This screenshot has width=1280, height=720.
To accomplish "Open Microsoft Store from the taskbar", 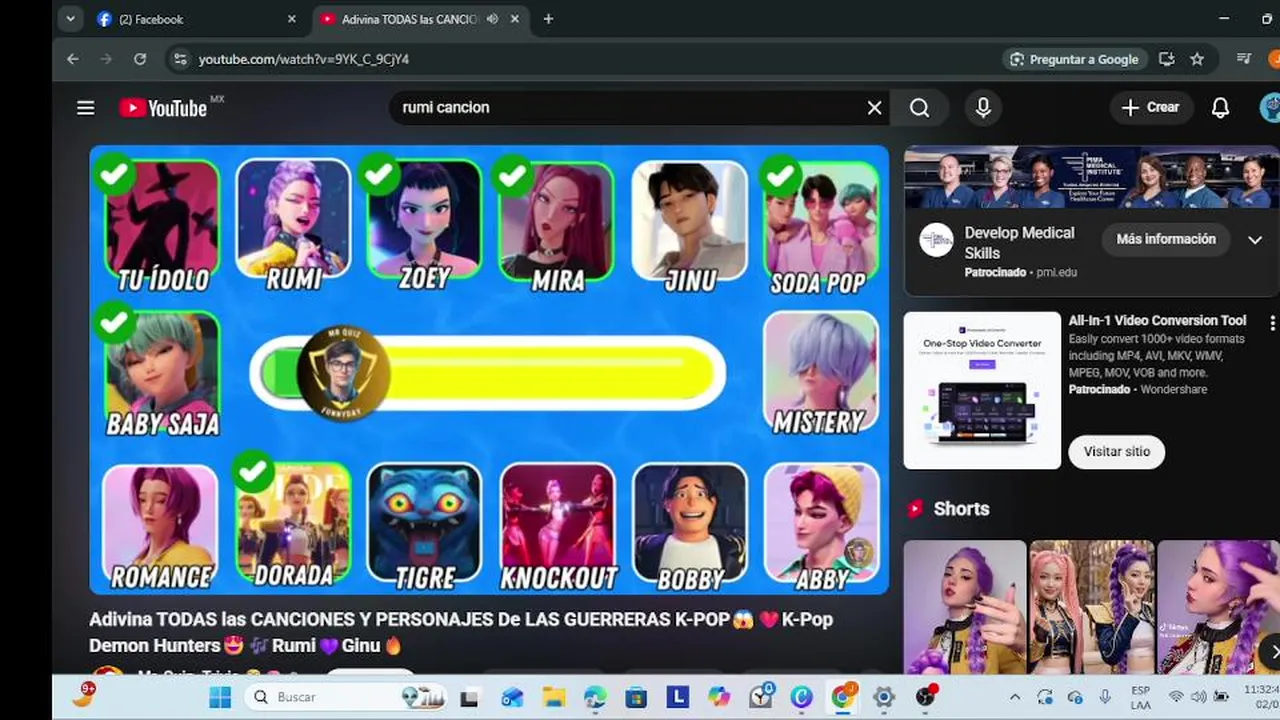I will [x=636, y=697].
